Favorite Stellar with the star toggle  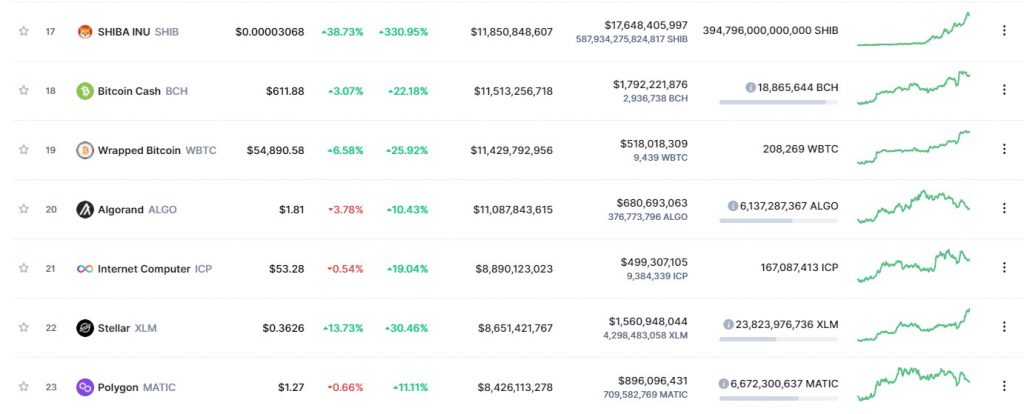tap(24, 328)
